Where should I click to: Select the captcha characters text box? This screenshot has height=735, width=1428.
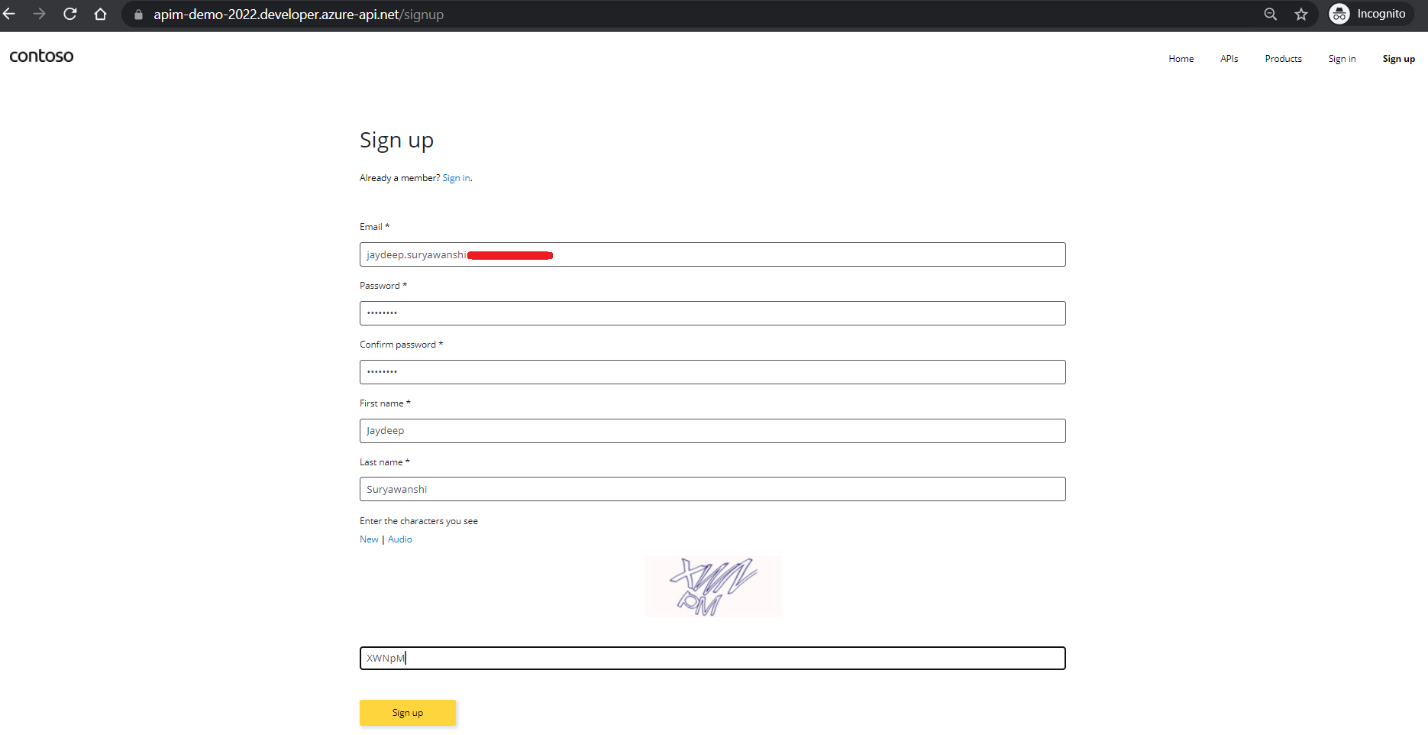[712, 658]
